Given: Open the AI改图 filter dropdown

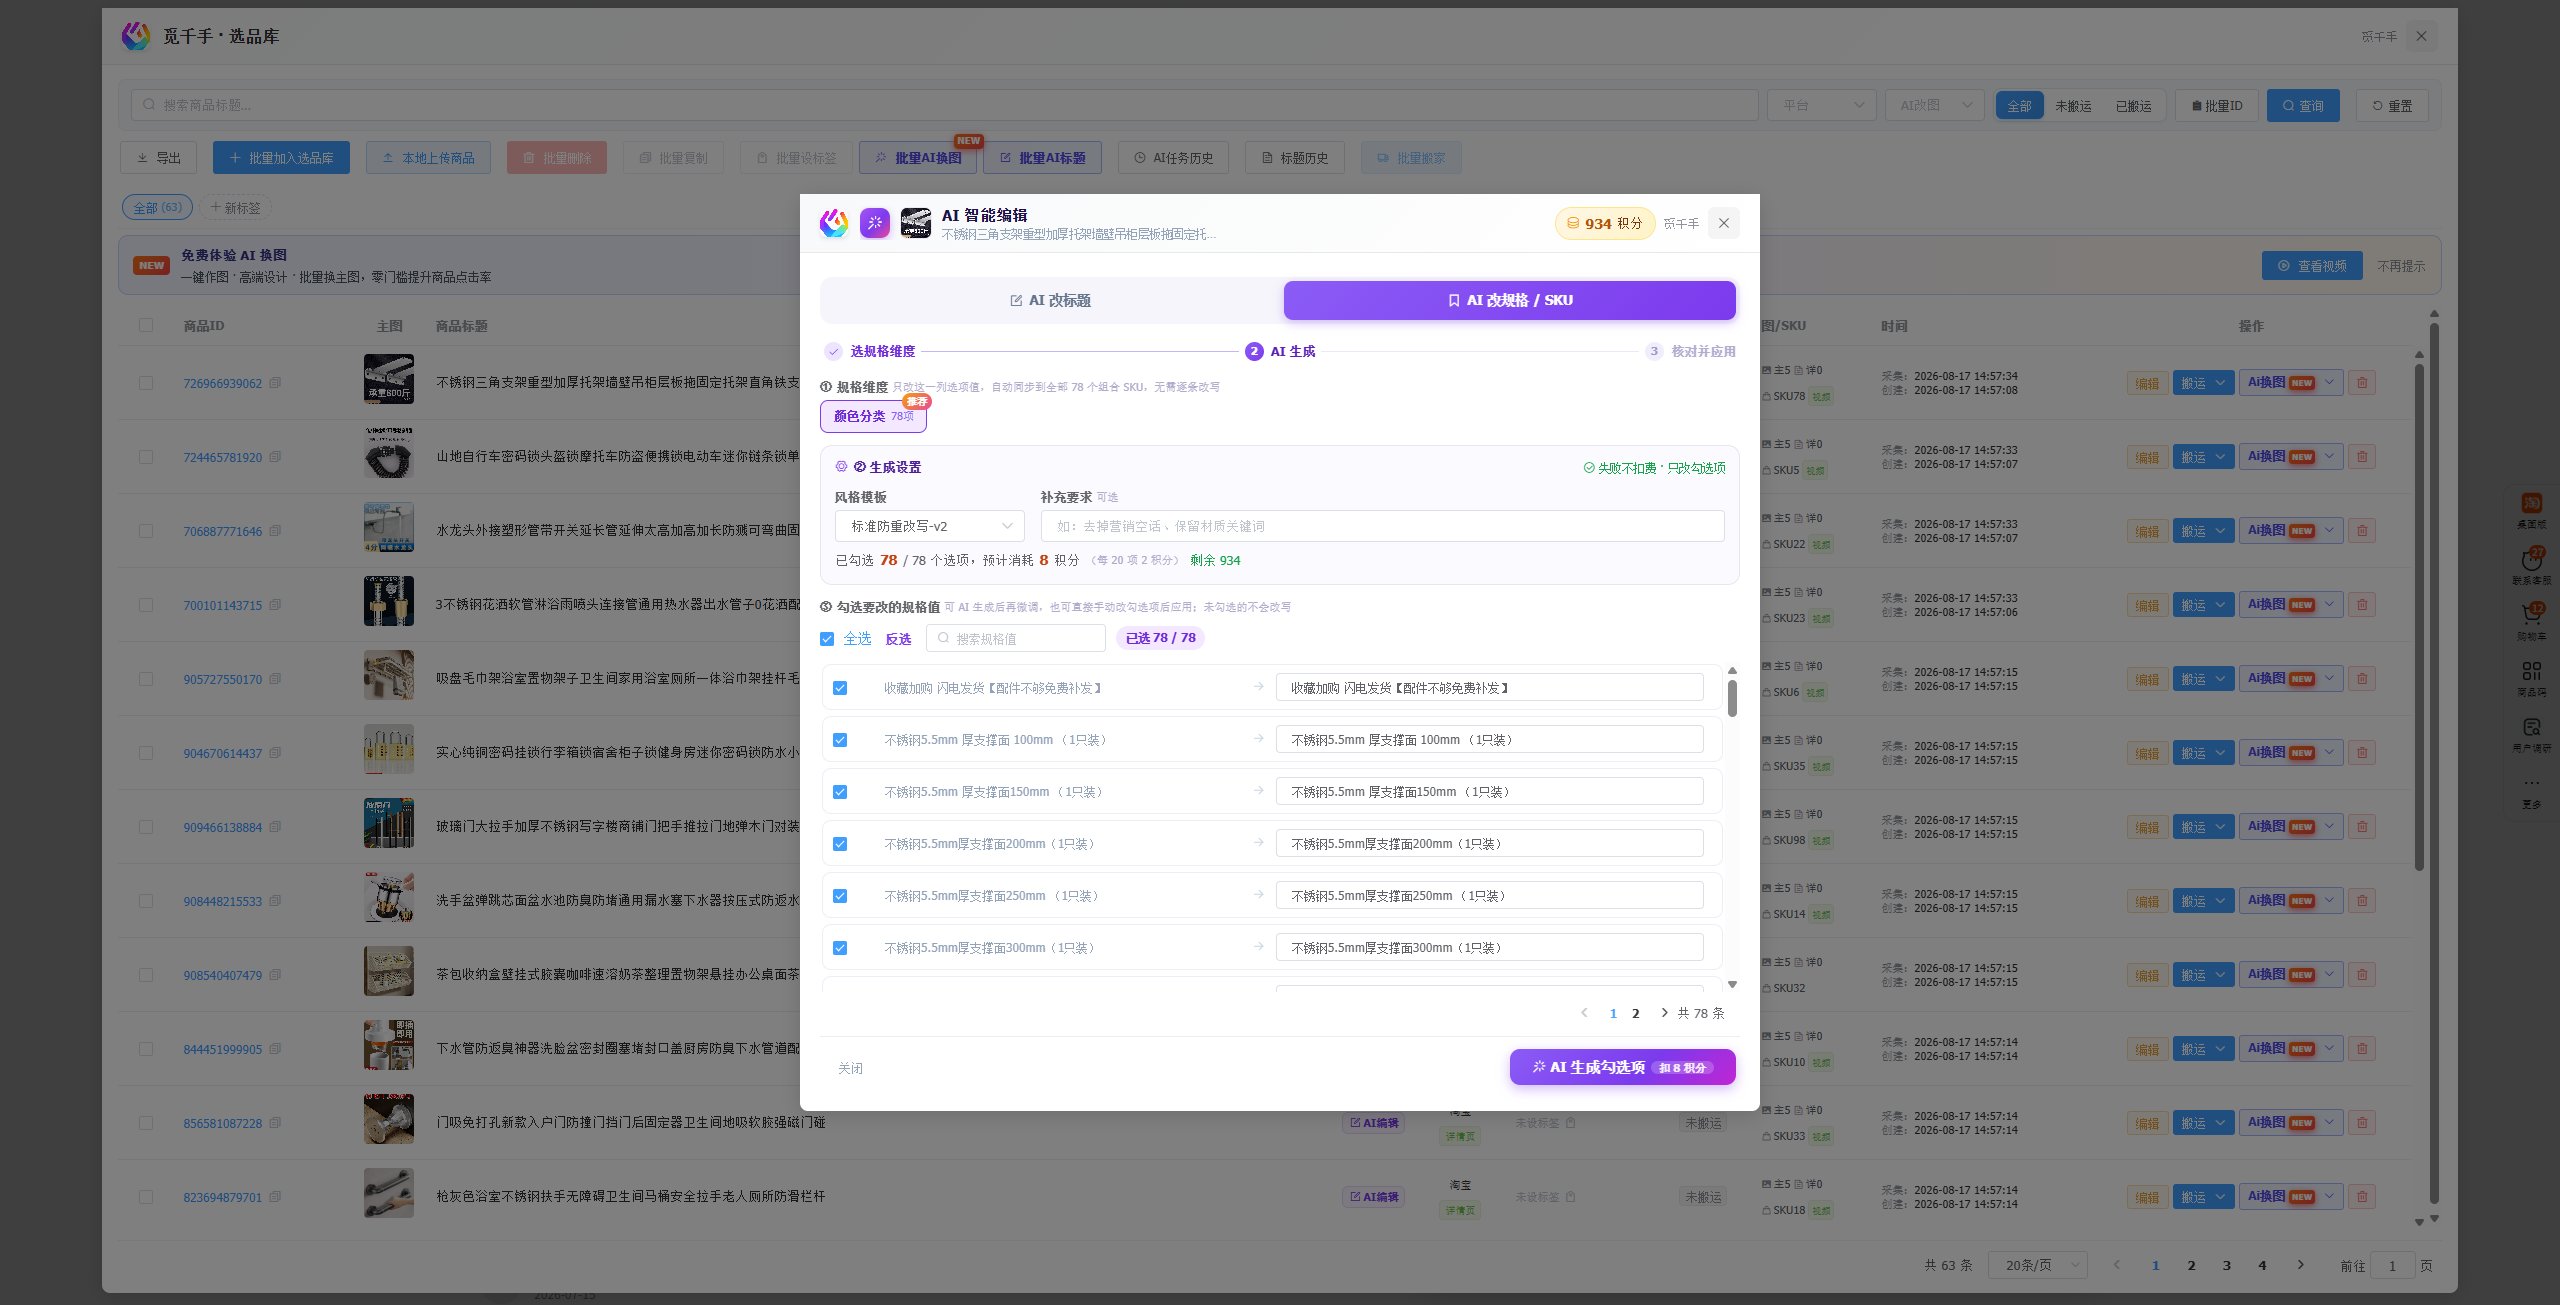Looking at the screenshot, I should coord(1935,105).
